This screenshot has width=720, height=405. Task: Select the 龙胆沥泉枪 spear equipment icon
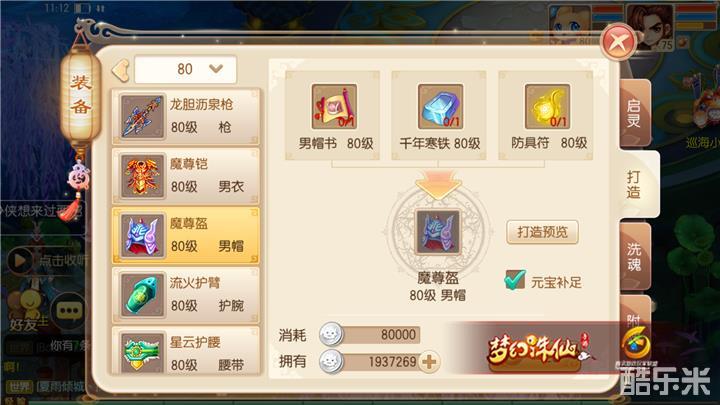tap(142, 116)
